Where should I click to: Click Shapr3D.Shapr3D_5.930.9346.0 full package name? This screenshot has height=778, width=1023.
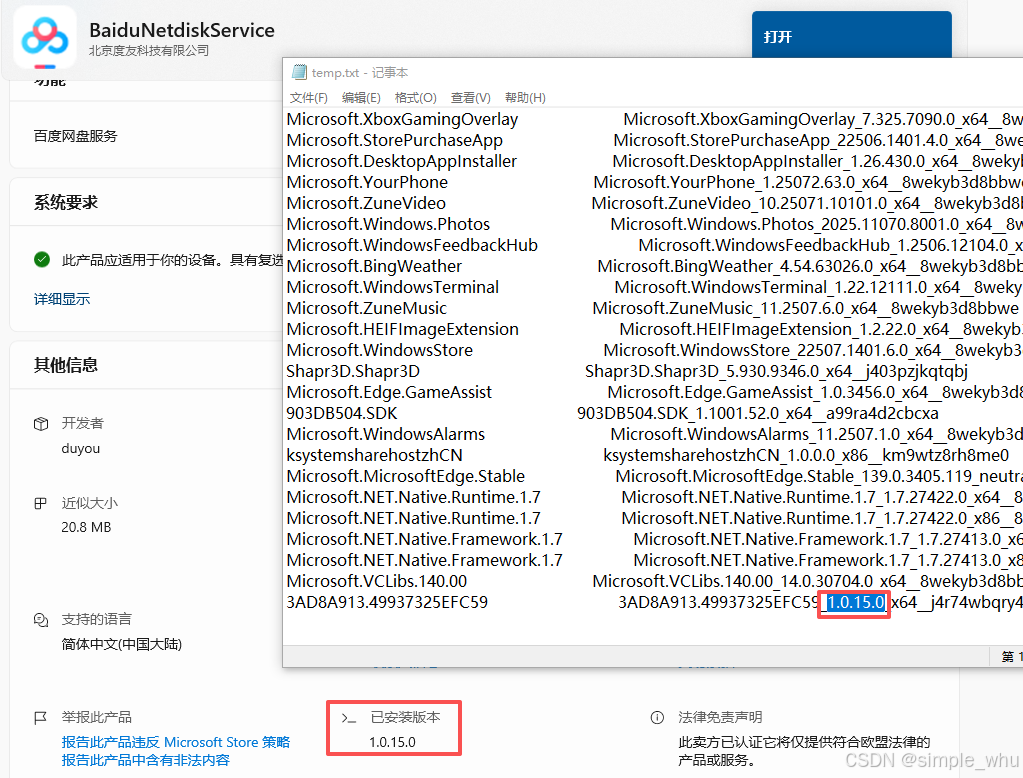[776, 371]
